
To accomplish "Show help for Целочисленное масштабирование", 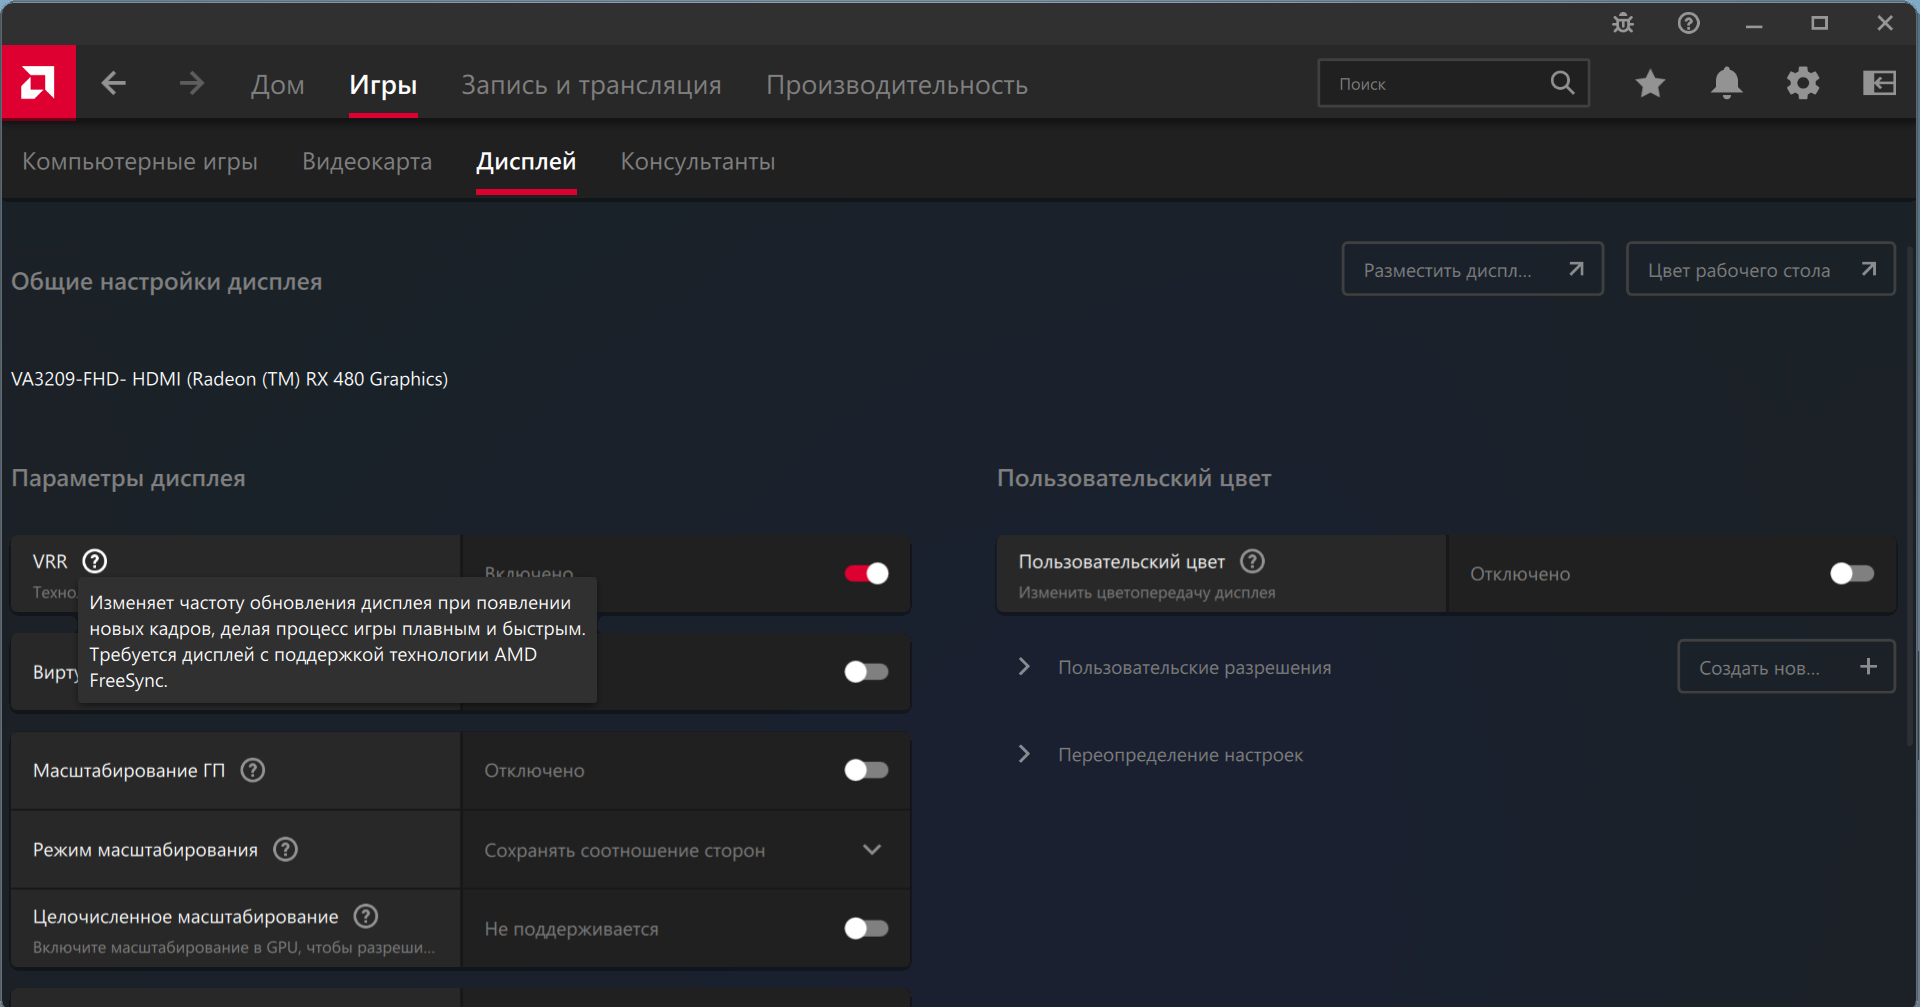I will coord(366,916).
